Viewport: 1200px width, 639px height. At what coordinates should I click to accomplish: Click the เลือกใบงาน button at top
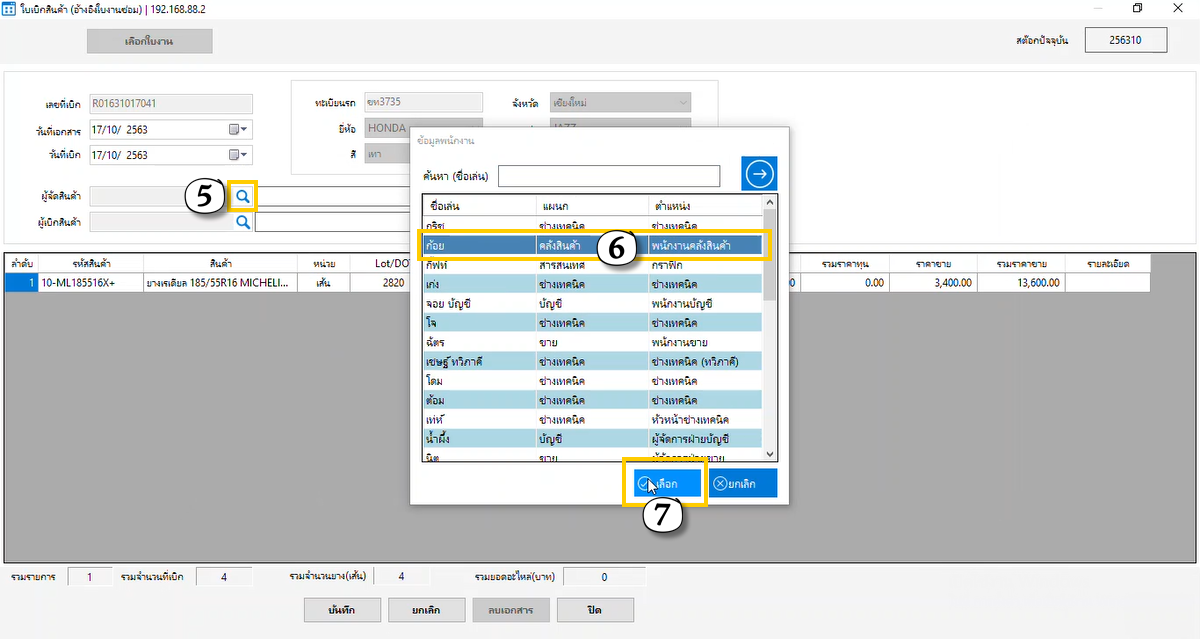(150, 41)
